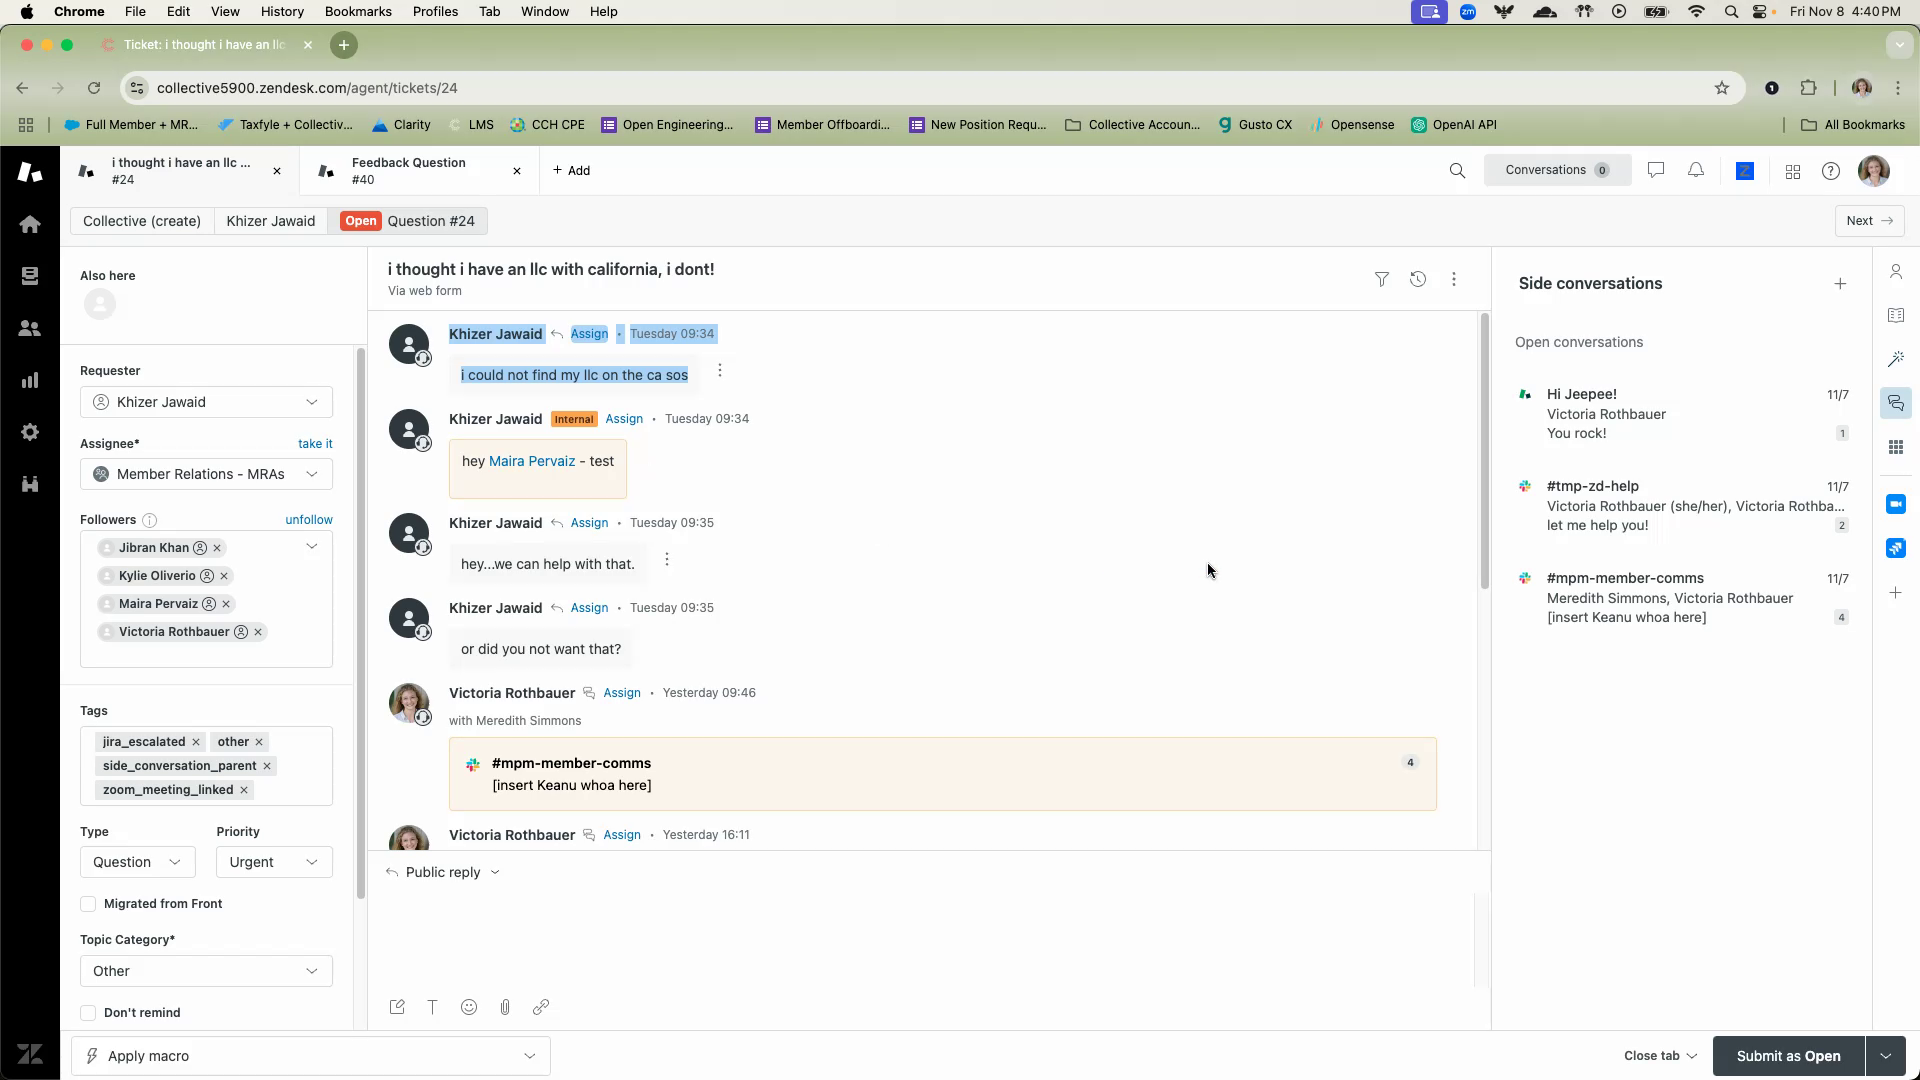Viewport: 1920px width, 1080px height.
Task: Click the take it link
Action: pyautogui.click(x=315, y=444)
